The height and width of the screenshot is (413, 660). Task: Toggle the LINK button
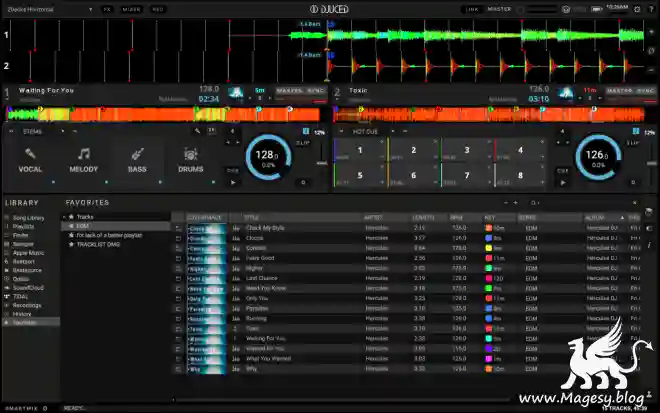472,9
